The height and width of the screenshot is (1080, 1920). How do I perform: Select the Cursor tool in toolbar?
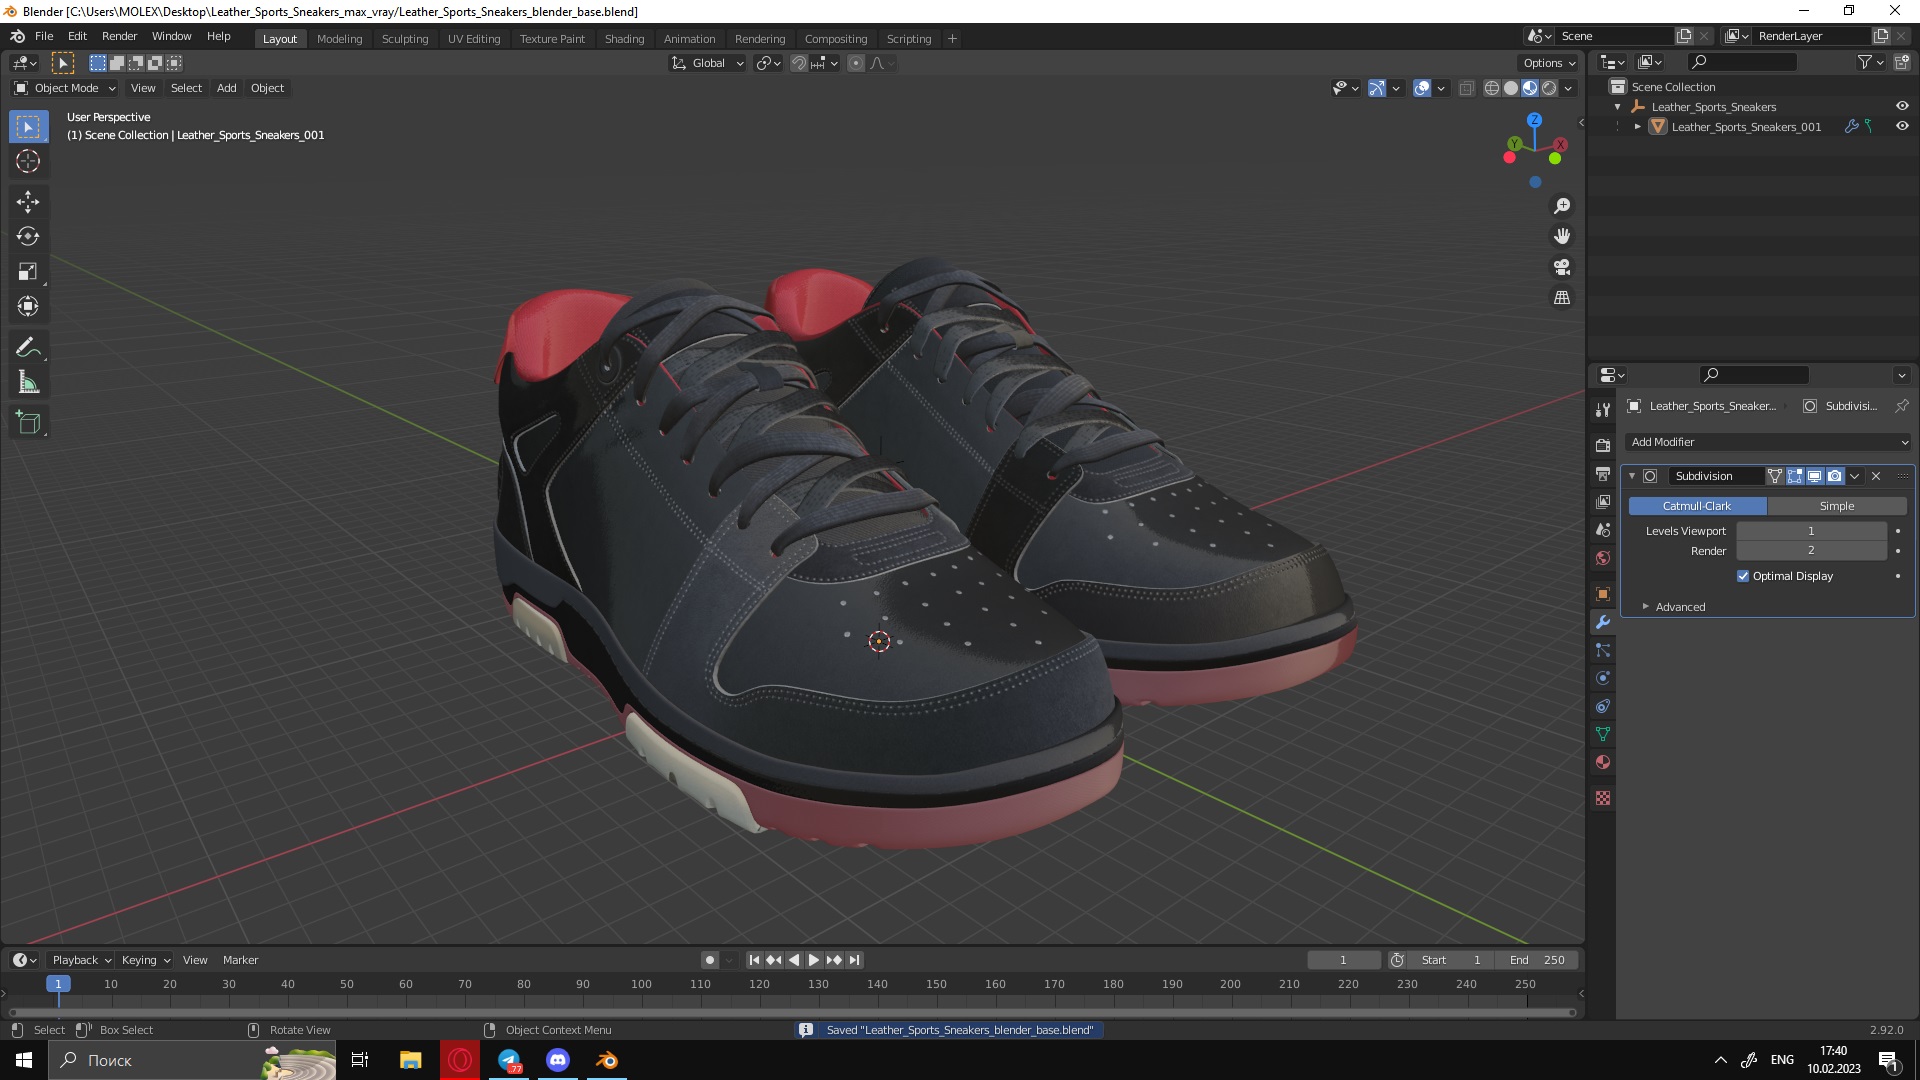coord(28,161)
